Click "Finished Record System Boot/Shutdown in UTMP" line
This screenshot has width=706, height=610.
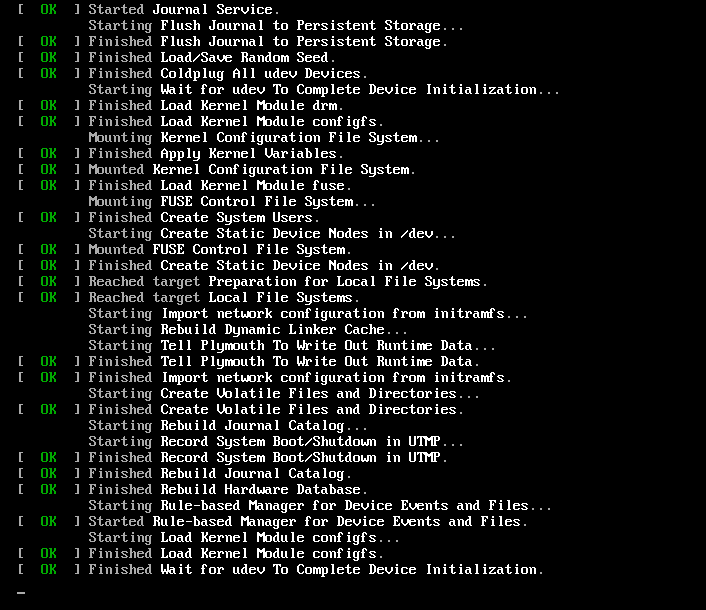(x=268, y=457)
